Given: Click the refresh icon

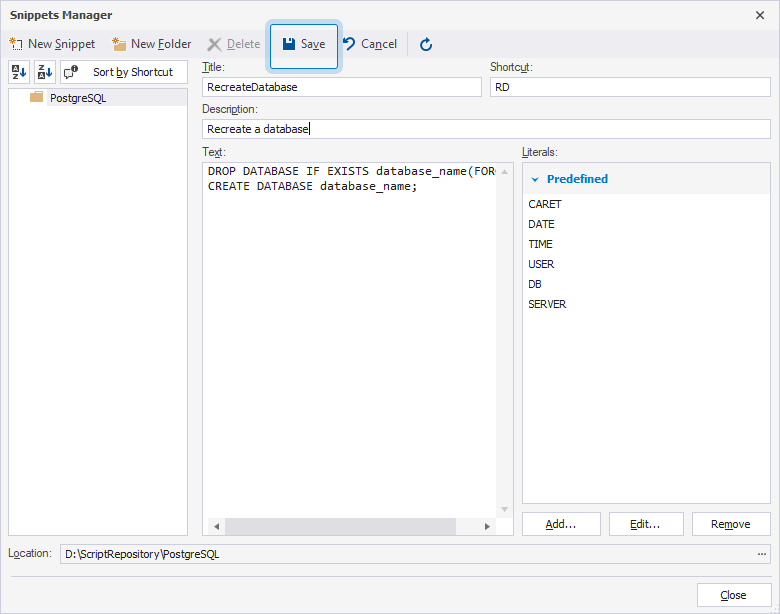Looking at the screenshot, I should (x=426, y=44).
